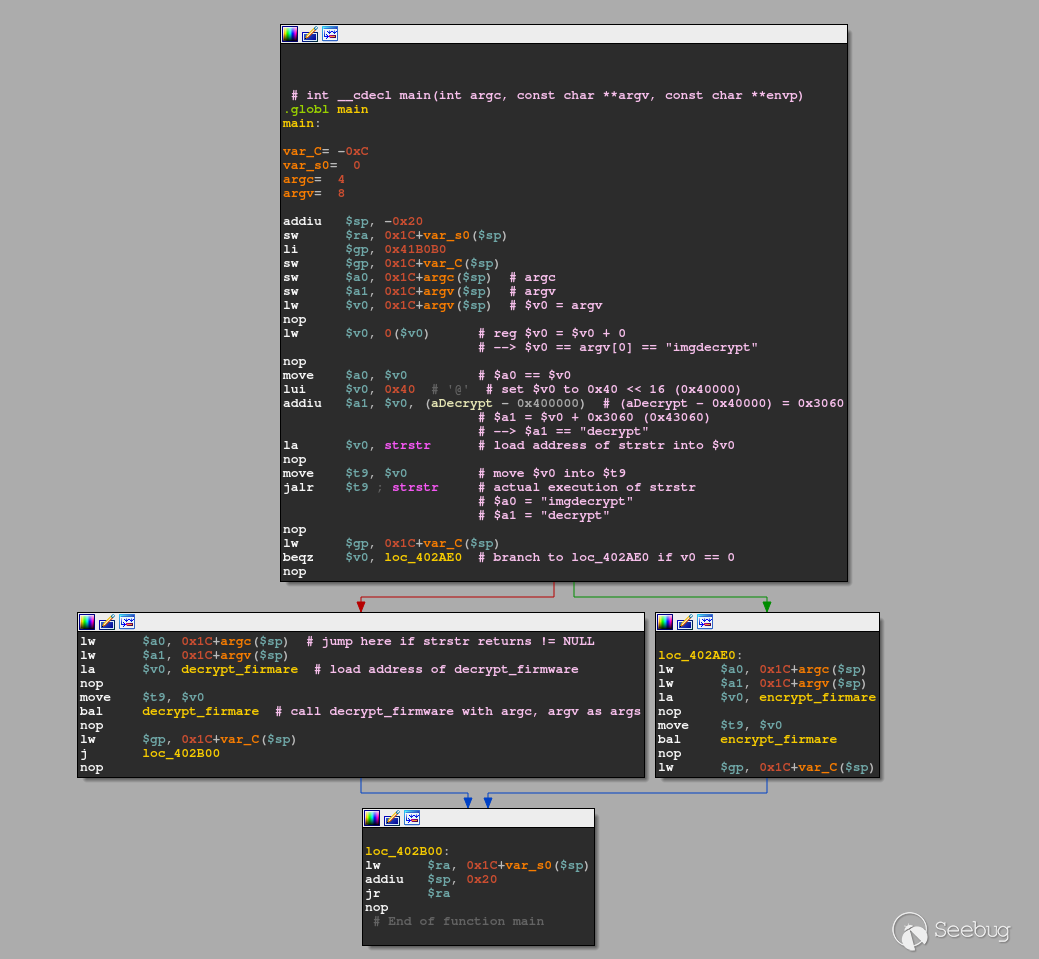Click color icon on loc_402B00 block

pos(372,818)
